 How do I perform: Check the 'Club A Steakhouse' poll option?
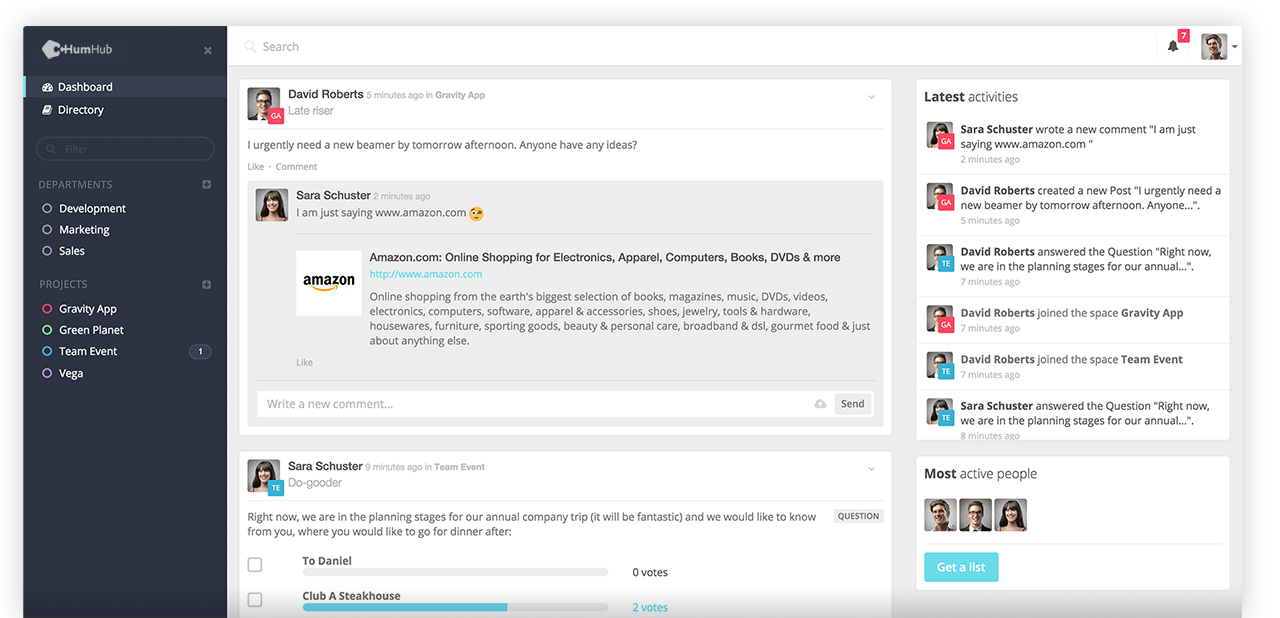click(x=255, y=600)
